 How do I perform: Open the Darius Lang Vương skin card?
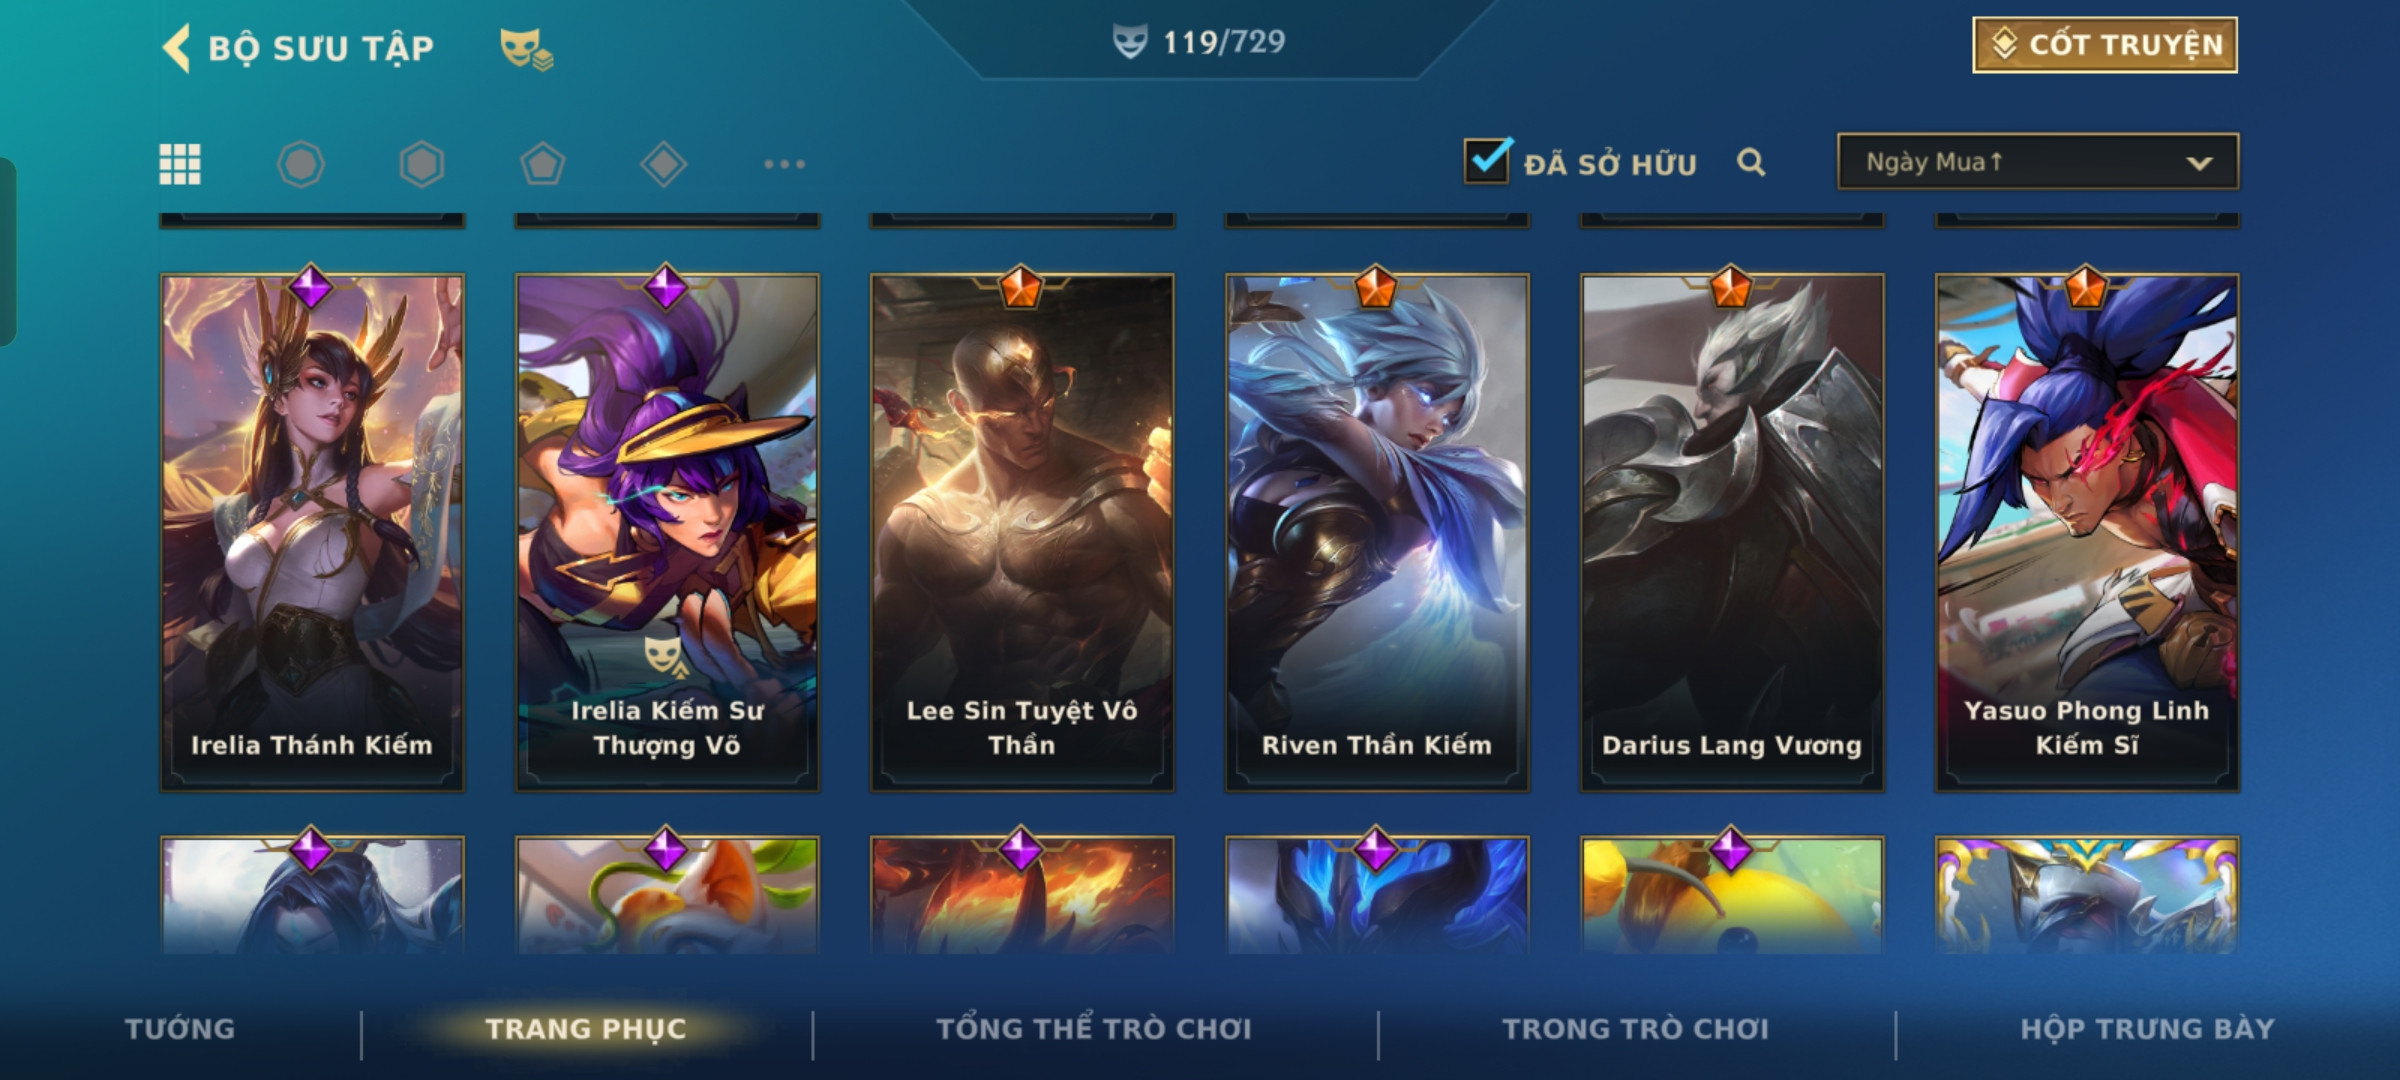tap(1732, 532)
